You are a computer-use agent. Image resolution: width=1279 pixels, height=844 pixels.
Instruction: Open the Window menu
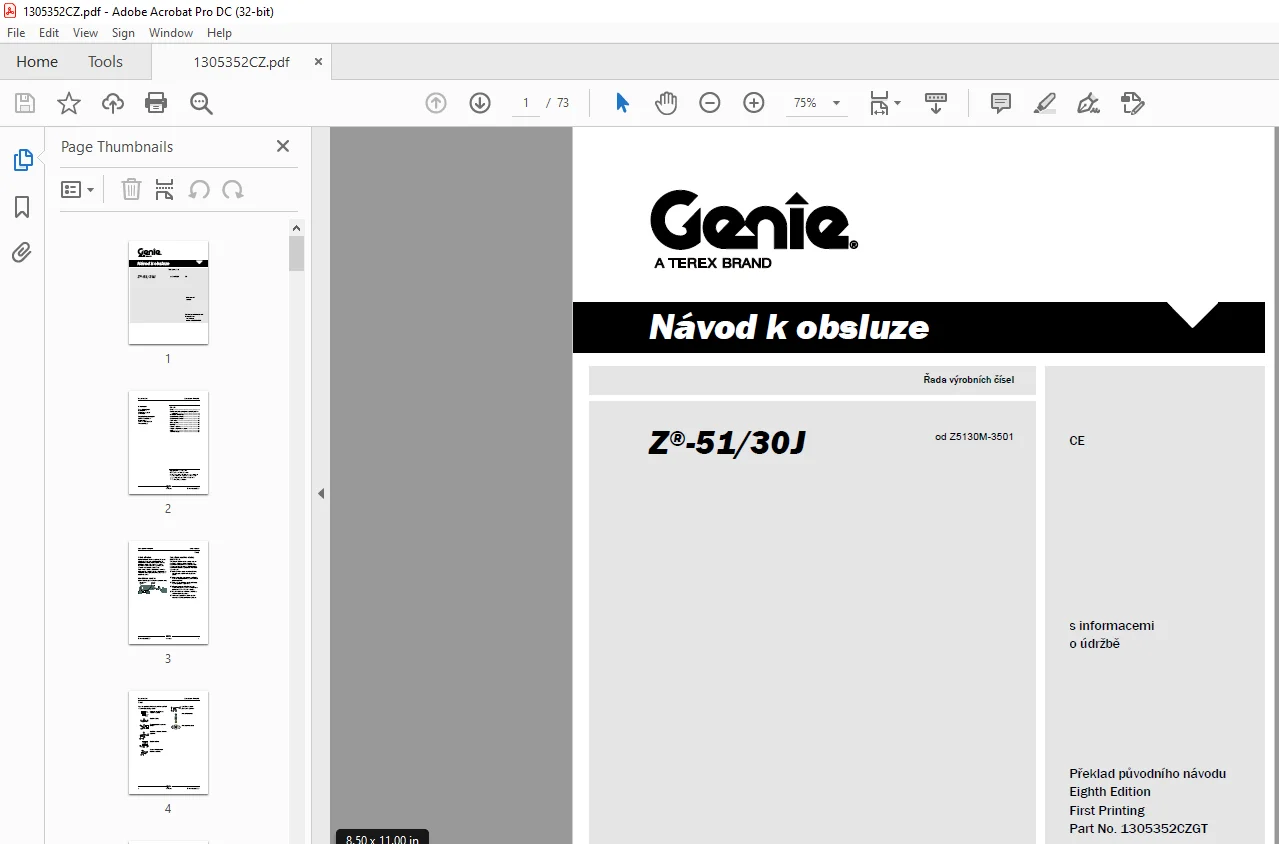[171, 33]
